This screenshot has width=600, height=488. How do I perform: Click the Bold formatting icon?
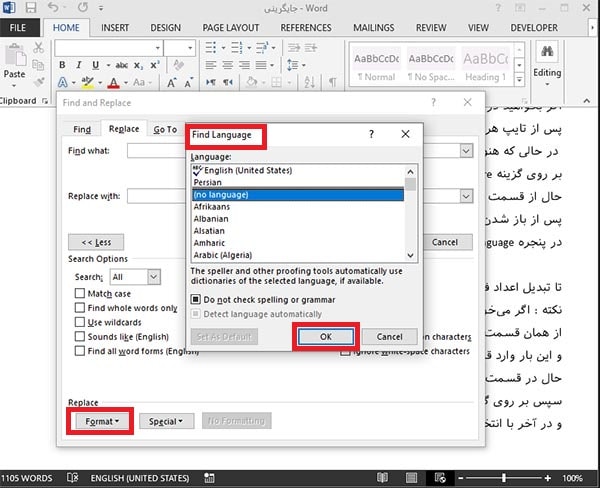point(62,65)
